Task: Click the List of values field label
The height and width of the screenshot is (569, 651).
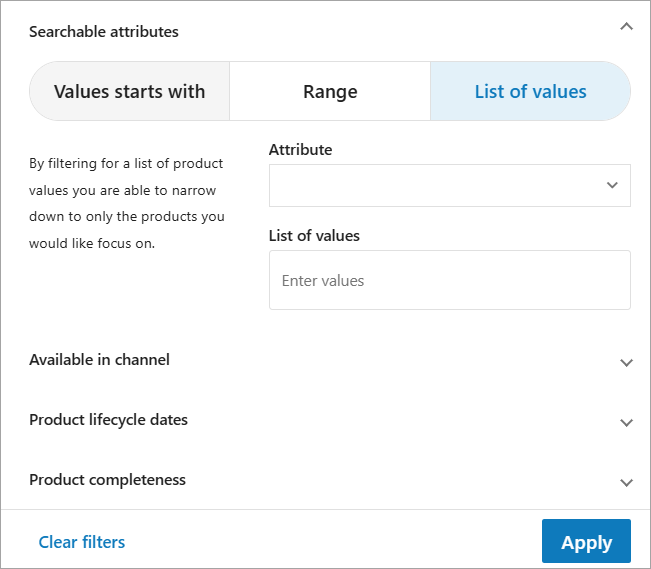Action: point(314,236)
